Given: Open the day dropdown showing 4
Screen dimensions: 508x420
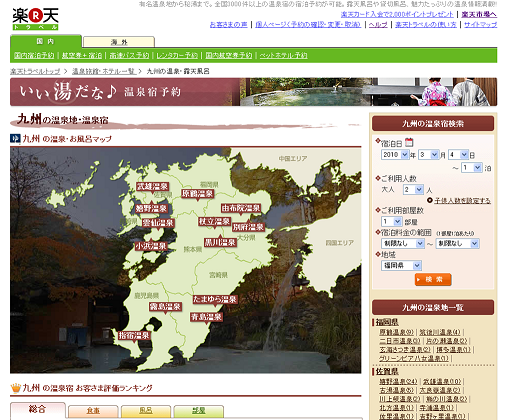Looking at the screenshot, I should coord(458,155).
